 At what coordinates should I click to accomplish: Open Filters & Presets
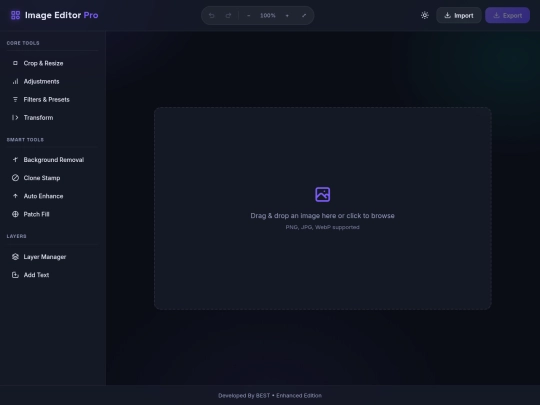(x=52, y=100)
